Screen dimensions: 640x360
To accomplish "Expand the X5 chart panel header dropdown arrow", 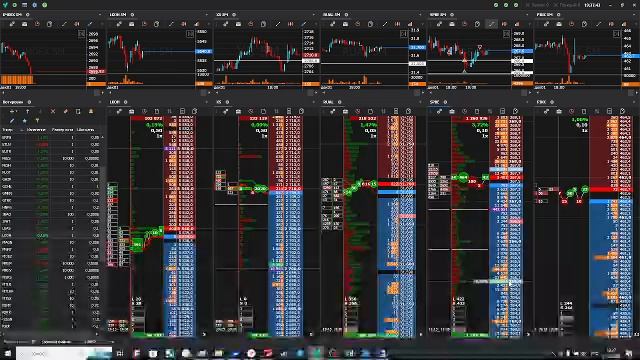I will point(314,15).
